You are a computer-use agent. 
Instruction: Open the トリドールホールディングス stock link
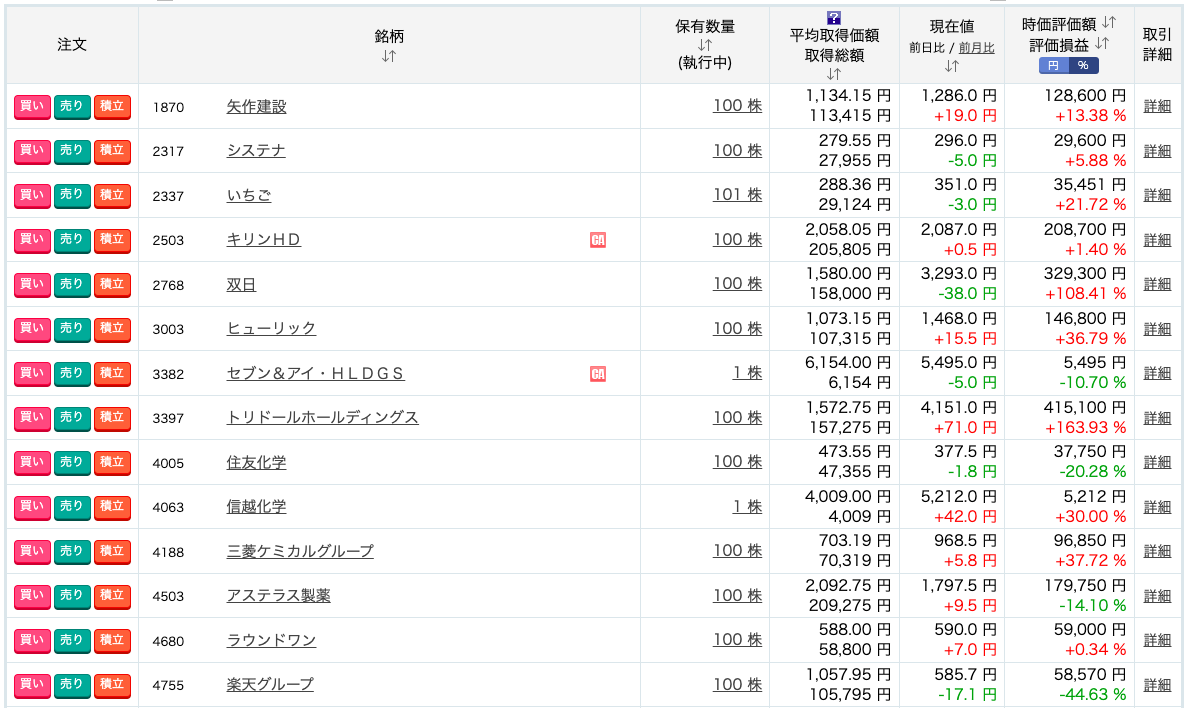click(322, 418)
